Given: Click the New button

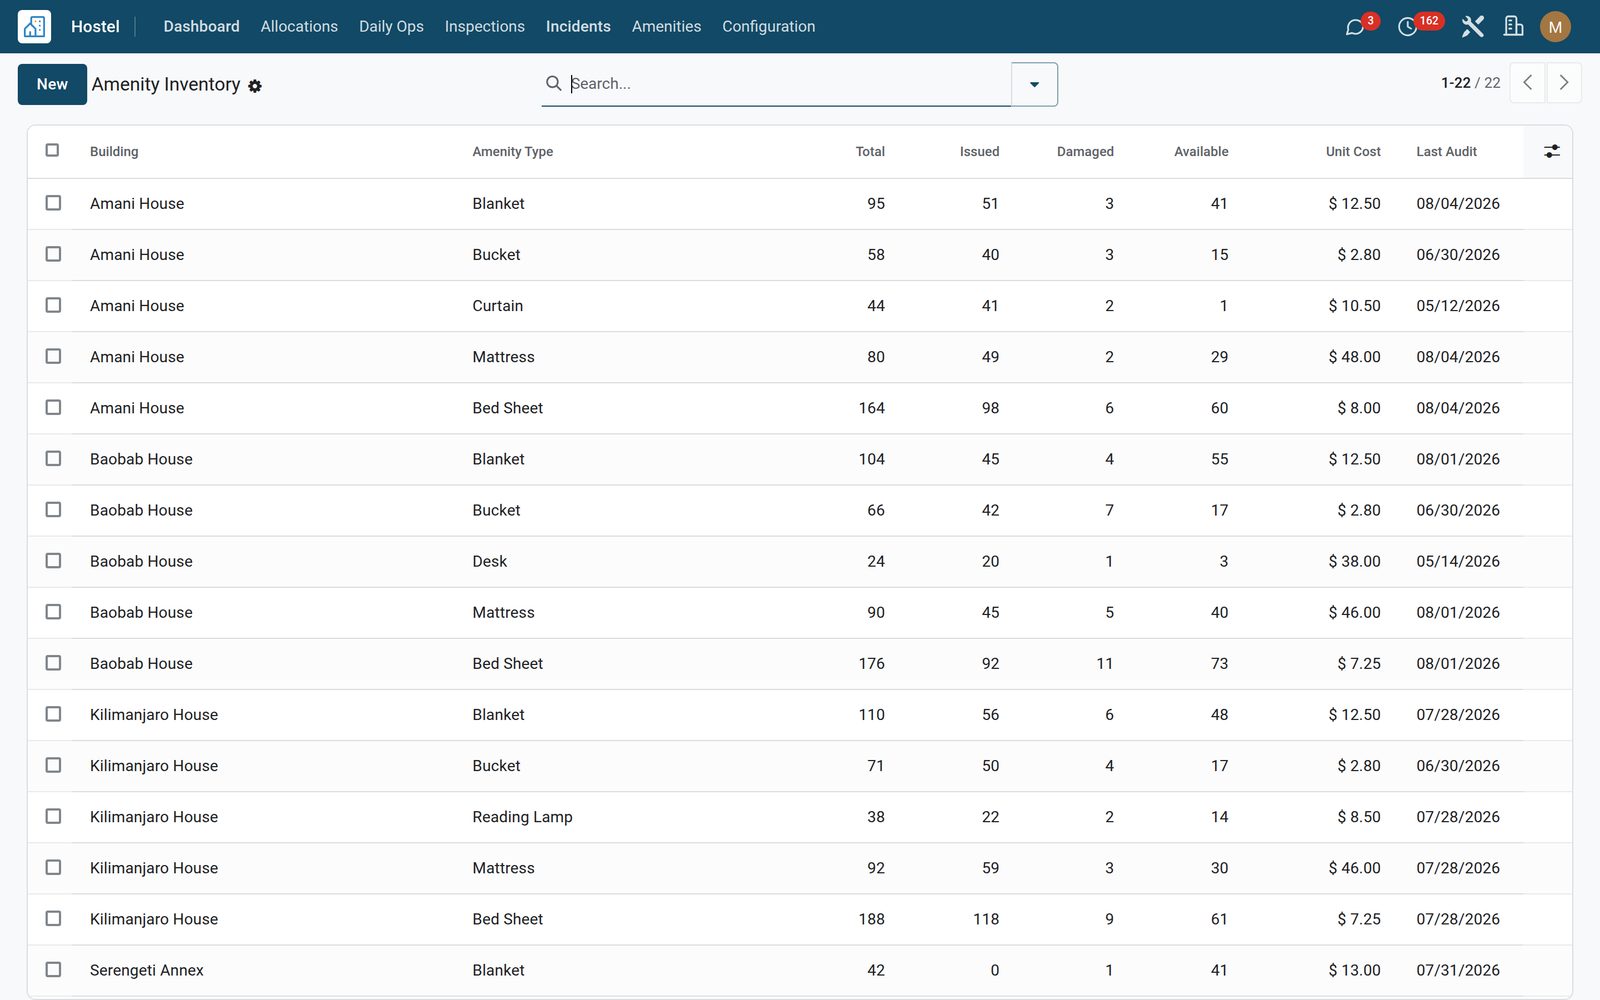Looking at the screenshot, I should point(52,84).
